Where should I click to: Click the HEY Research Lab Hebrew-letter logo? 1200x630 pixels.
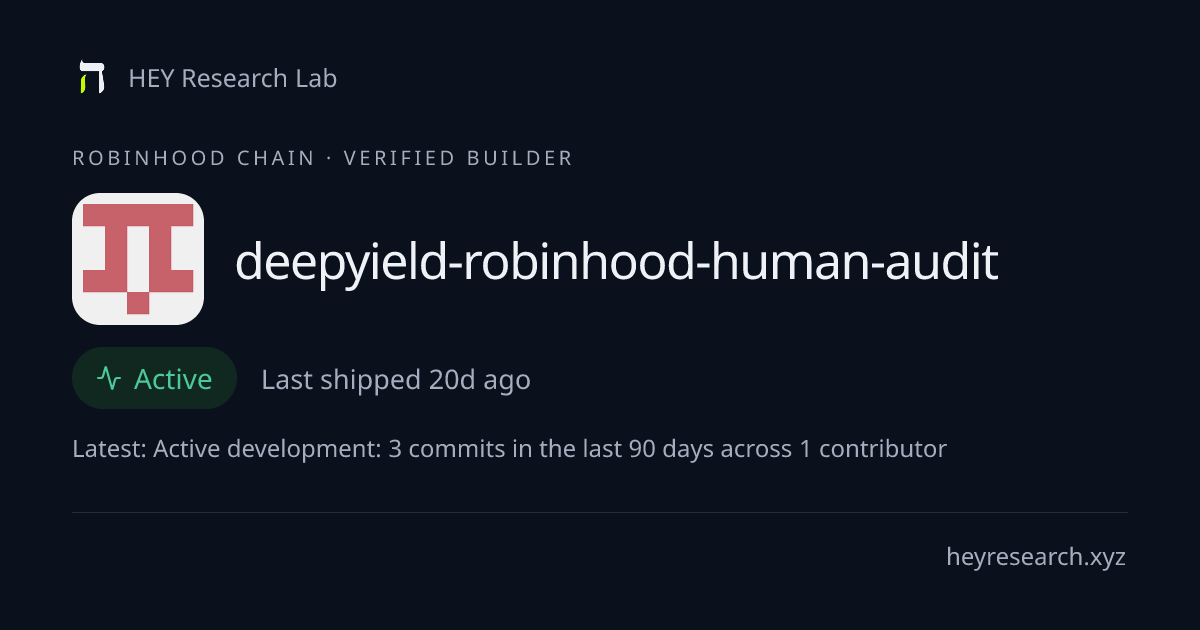(92, 78)
